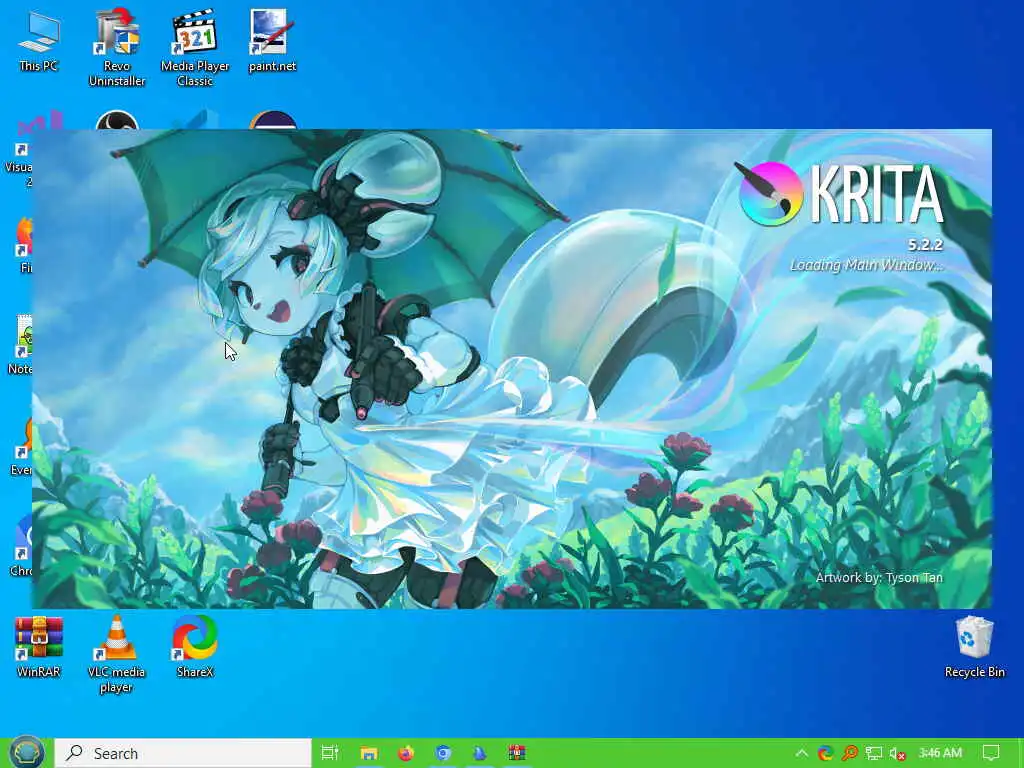Open the partially hidden Everything shortcut

(x=22, y=446)
